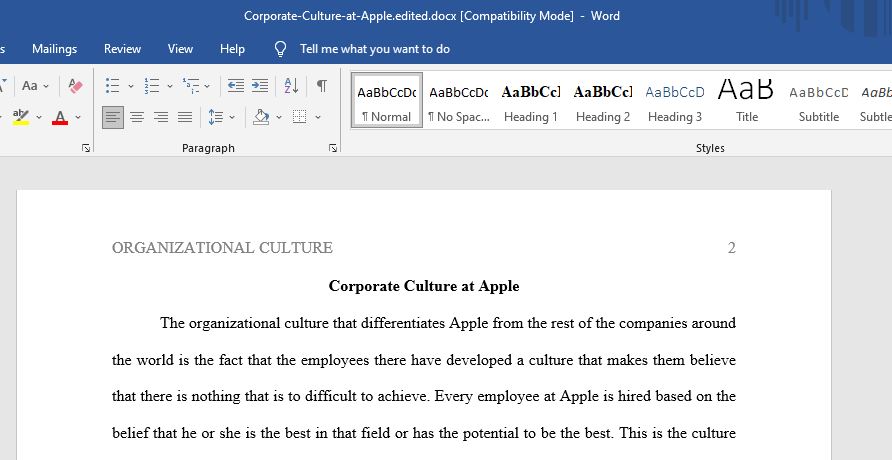Open Paragraph Settings dialog launcher
Viewport: 892px width, 460px height.
pyautogui.click(x=333, y=148)
